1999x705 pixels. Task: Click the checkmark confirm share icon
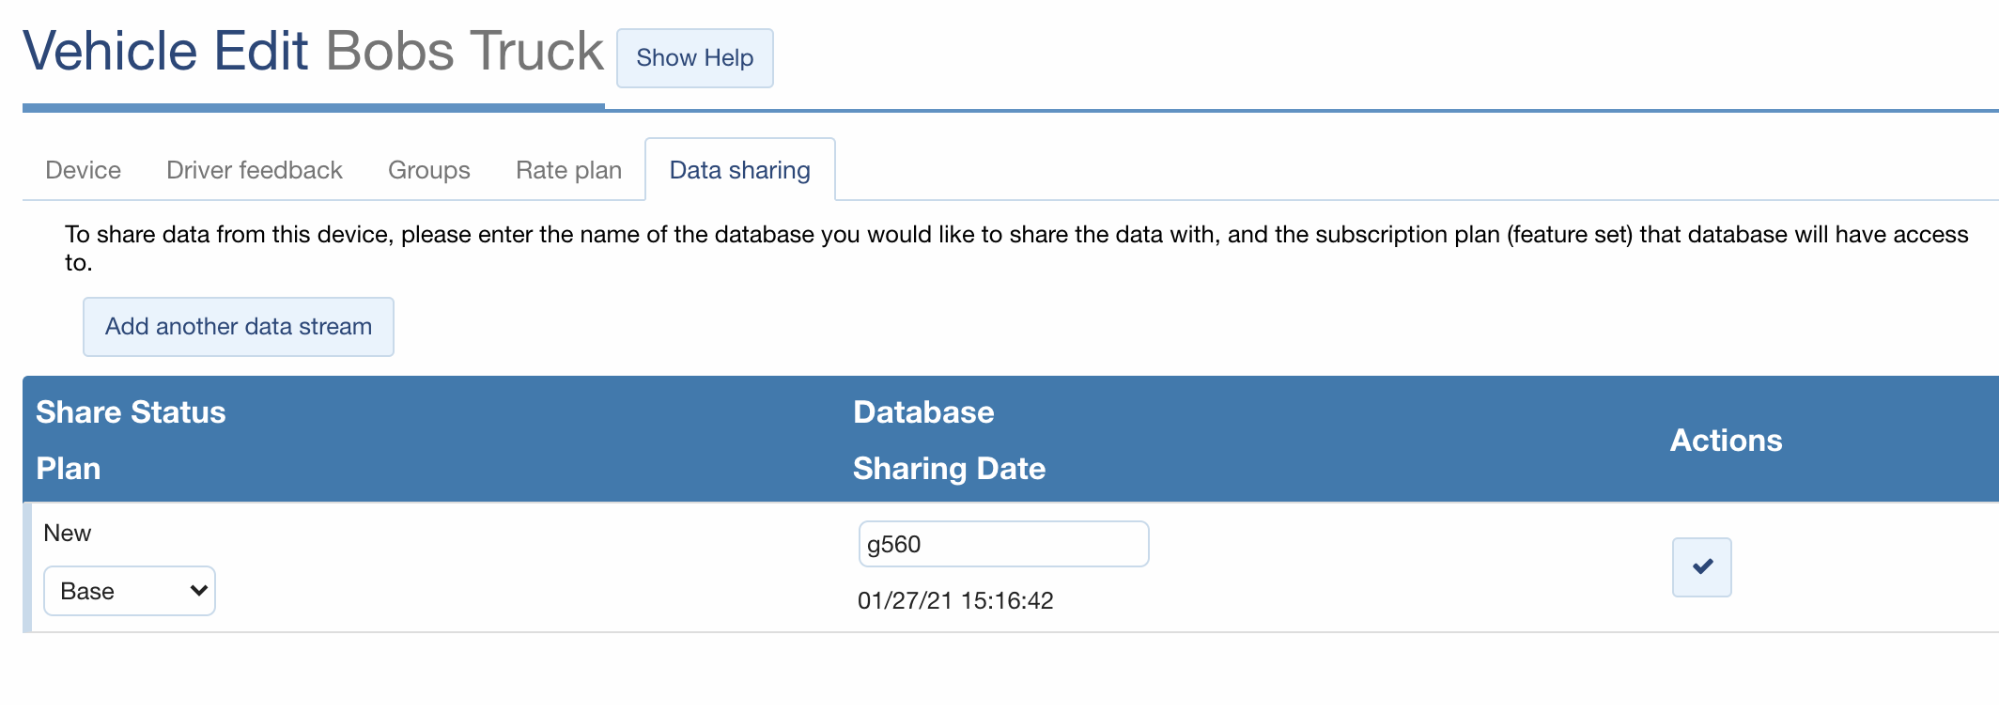coord(1701,567)
